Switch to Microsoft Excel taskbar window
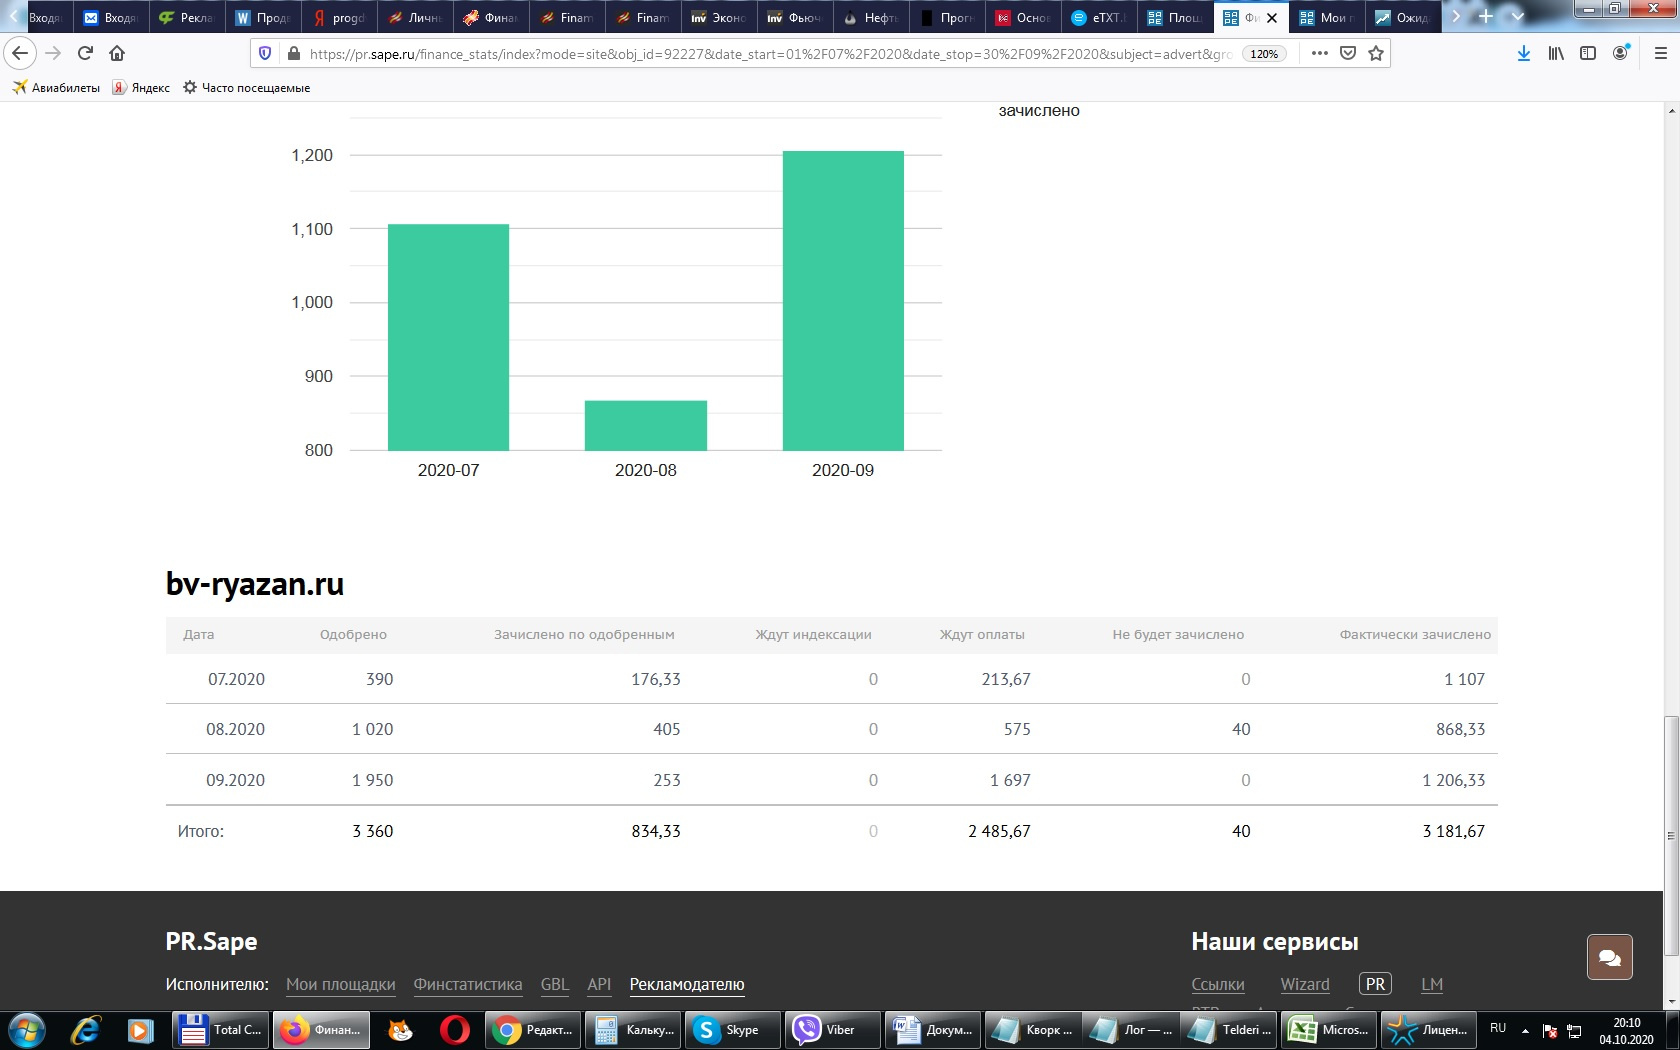 point(1329,1030)
